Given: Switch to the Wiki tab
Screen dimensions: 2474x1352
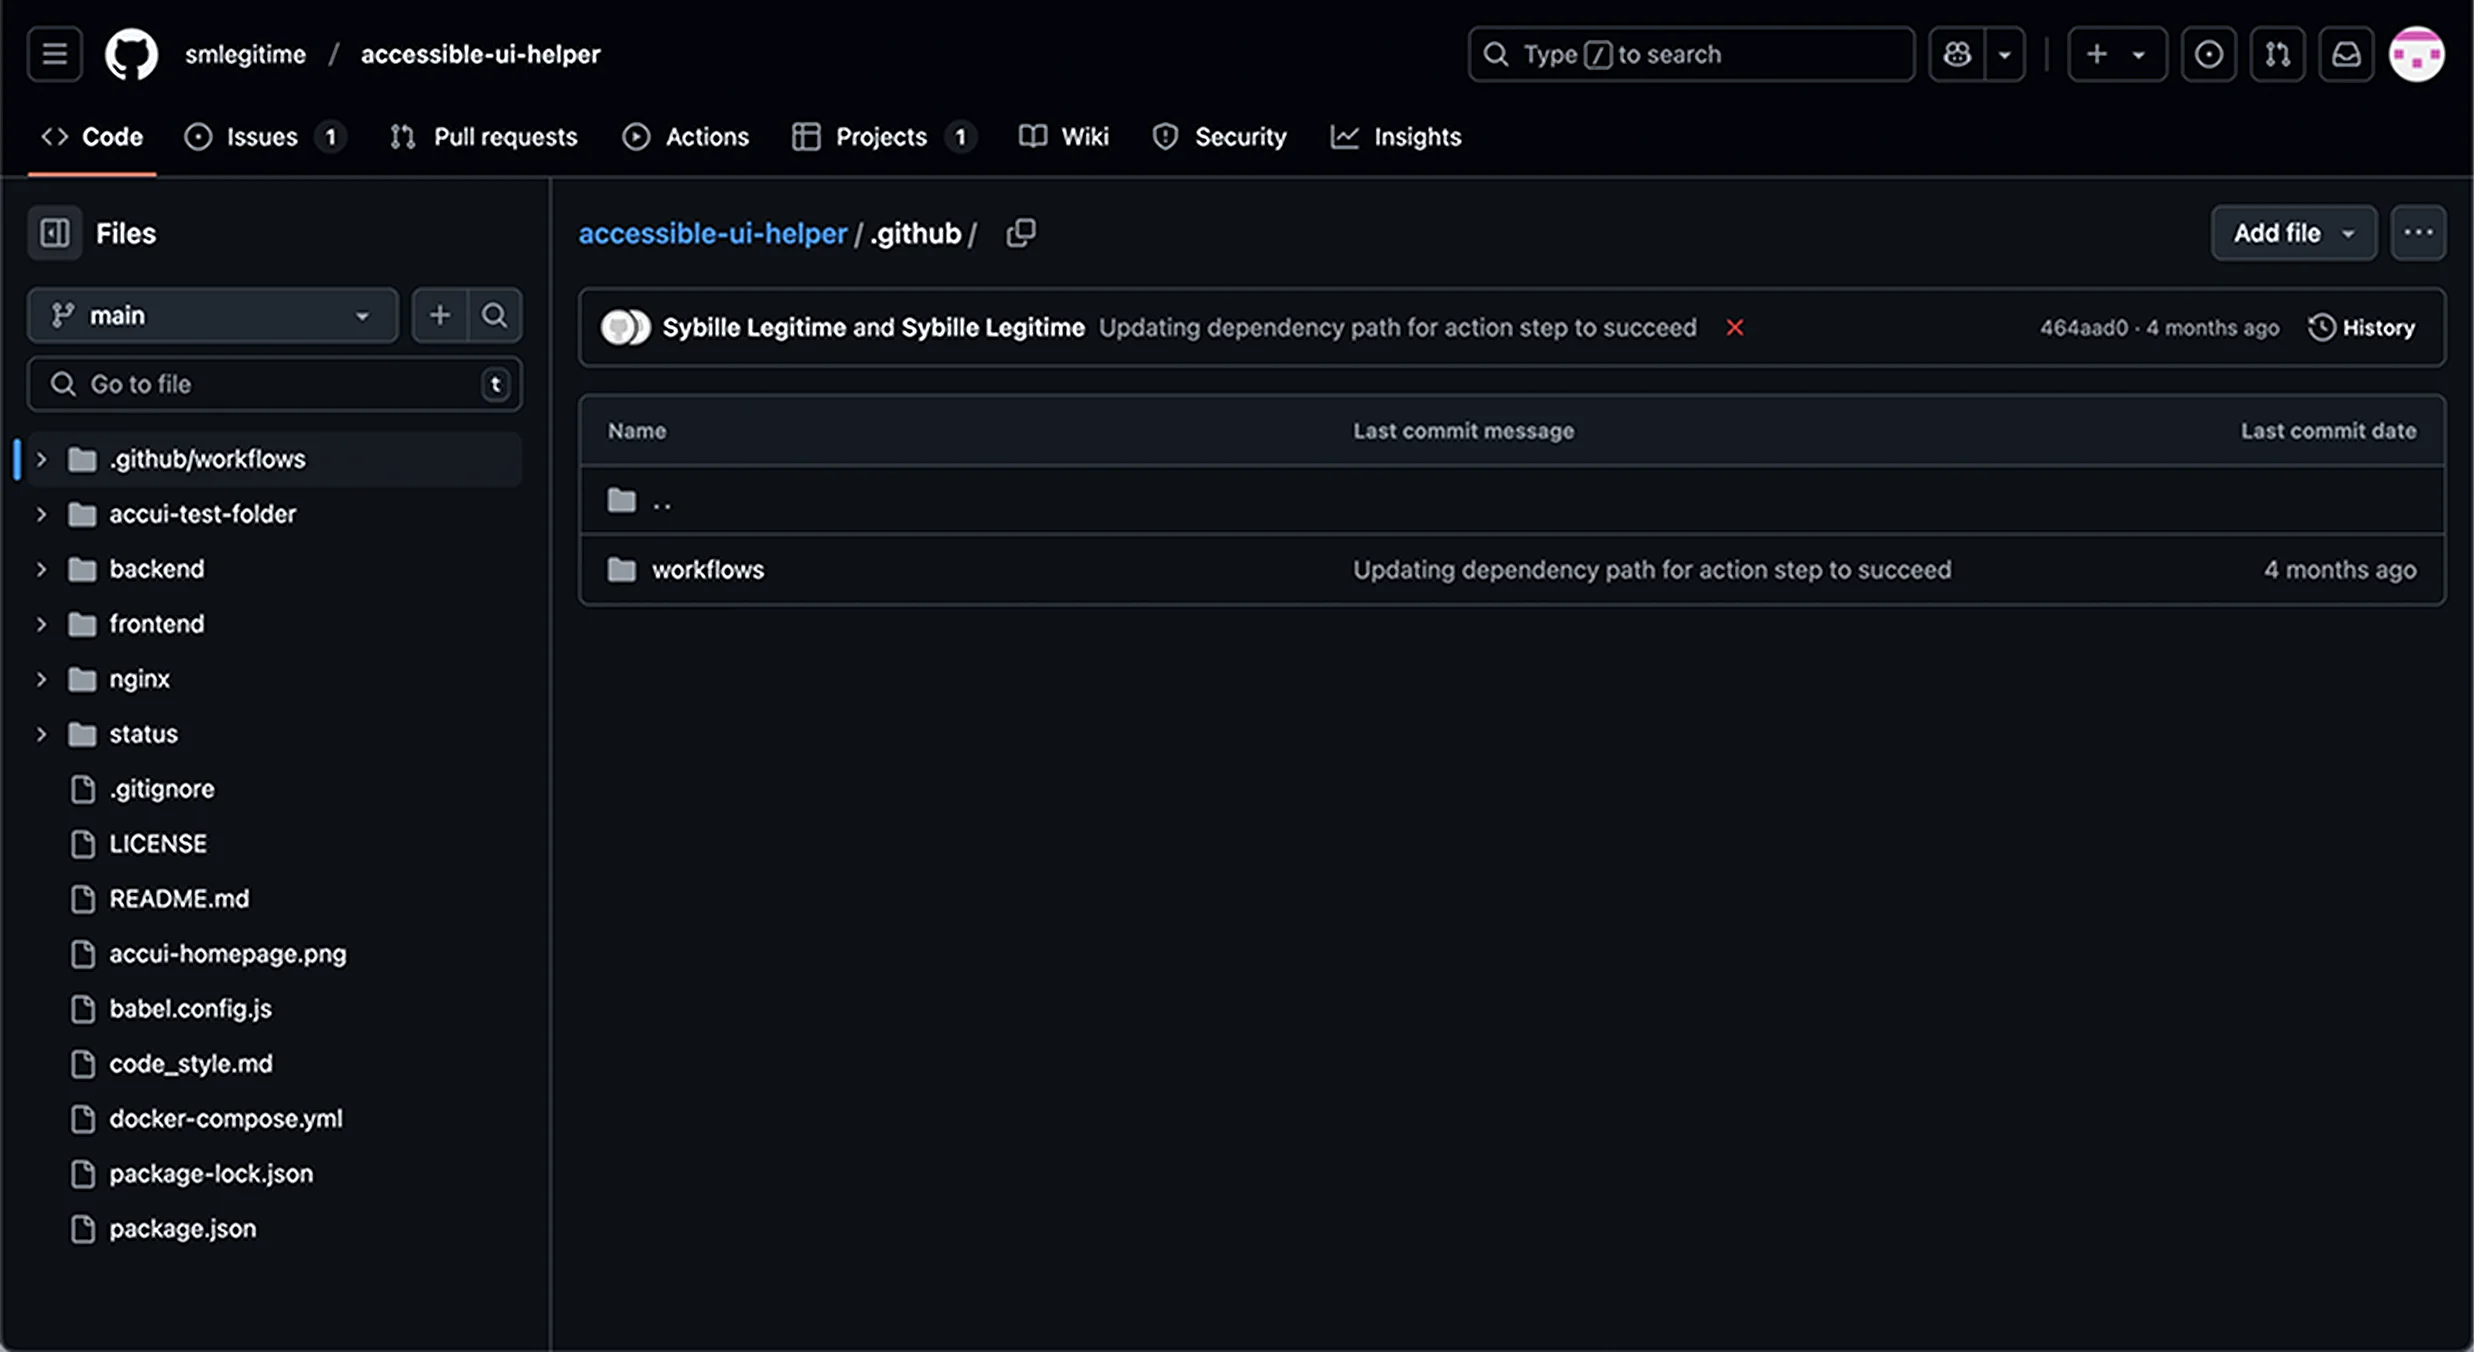Looking at the screenshot, I should 1064,137.
